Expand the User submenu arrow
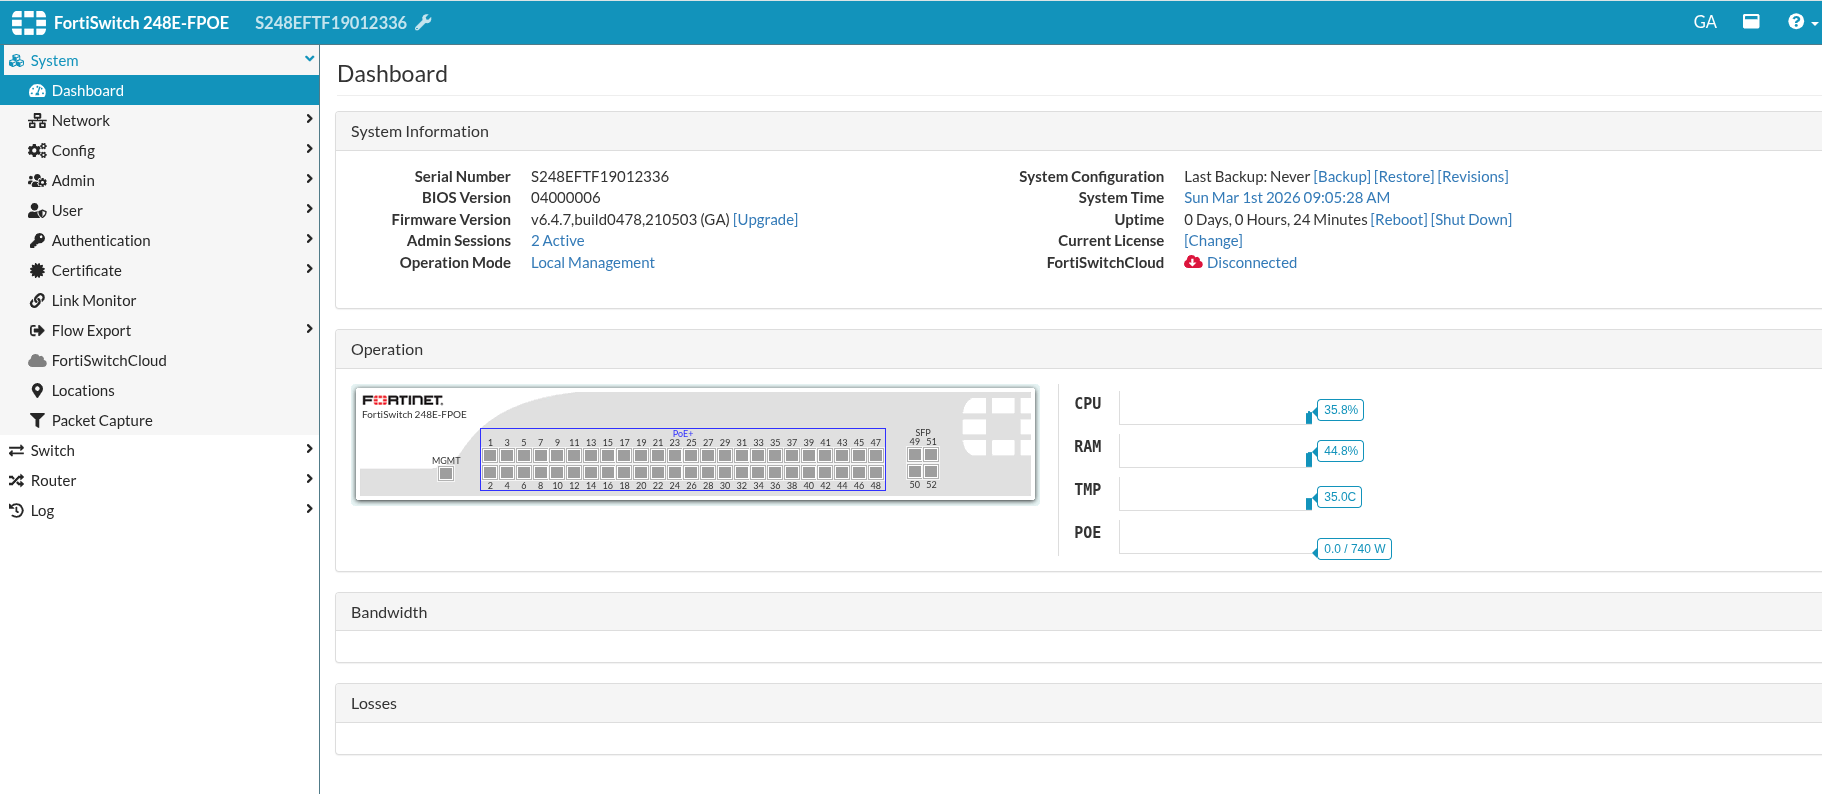Viewport: 1822px width, 794px height. click(309, 209)
